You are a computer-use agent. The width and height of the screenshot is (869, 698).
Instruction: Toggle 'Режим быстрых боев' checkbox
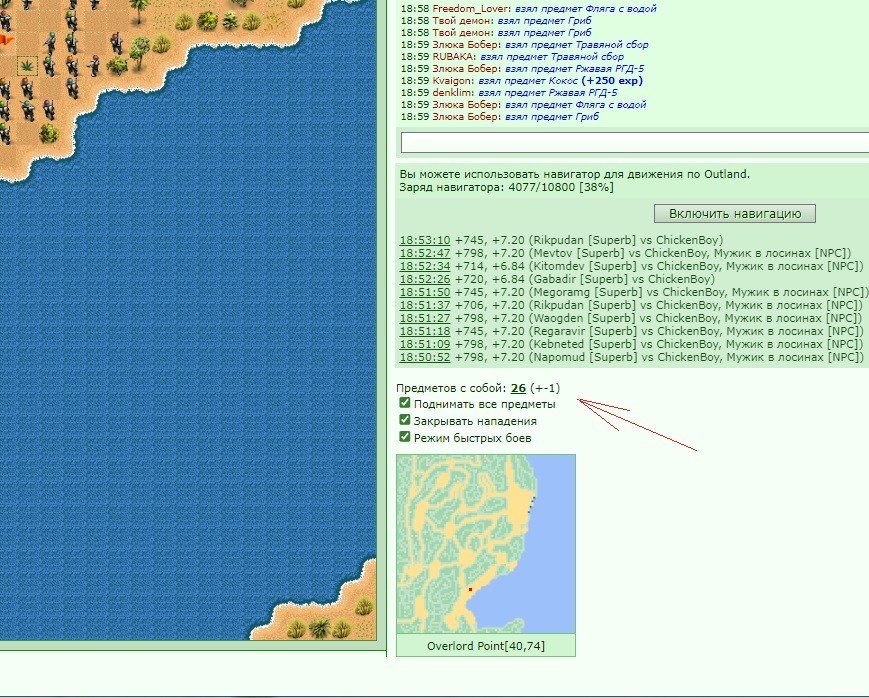(405, 437)
